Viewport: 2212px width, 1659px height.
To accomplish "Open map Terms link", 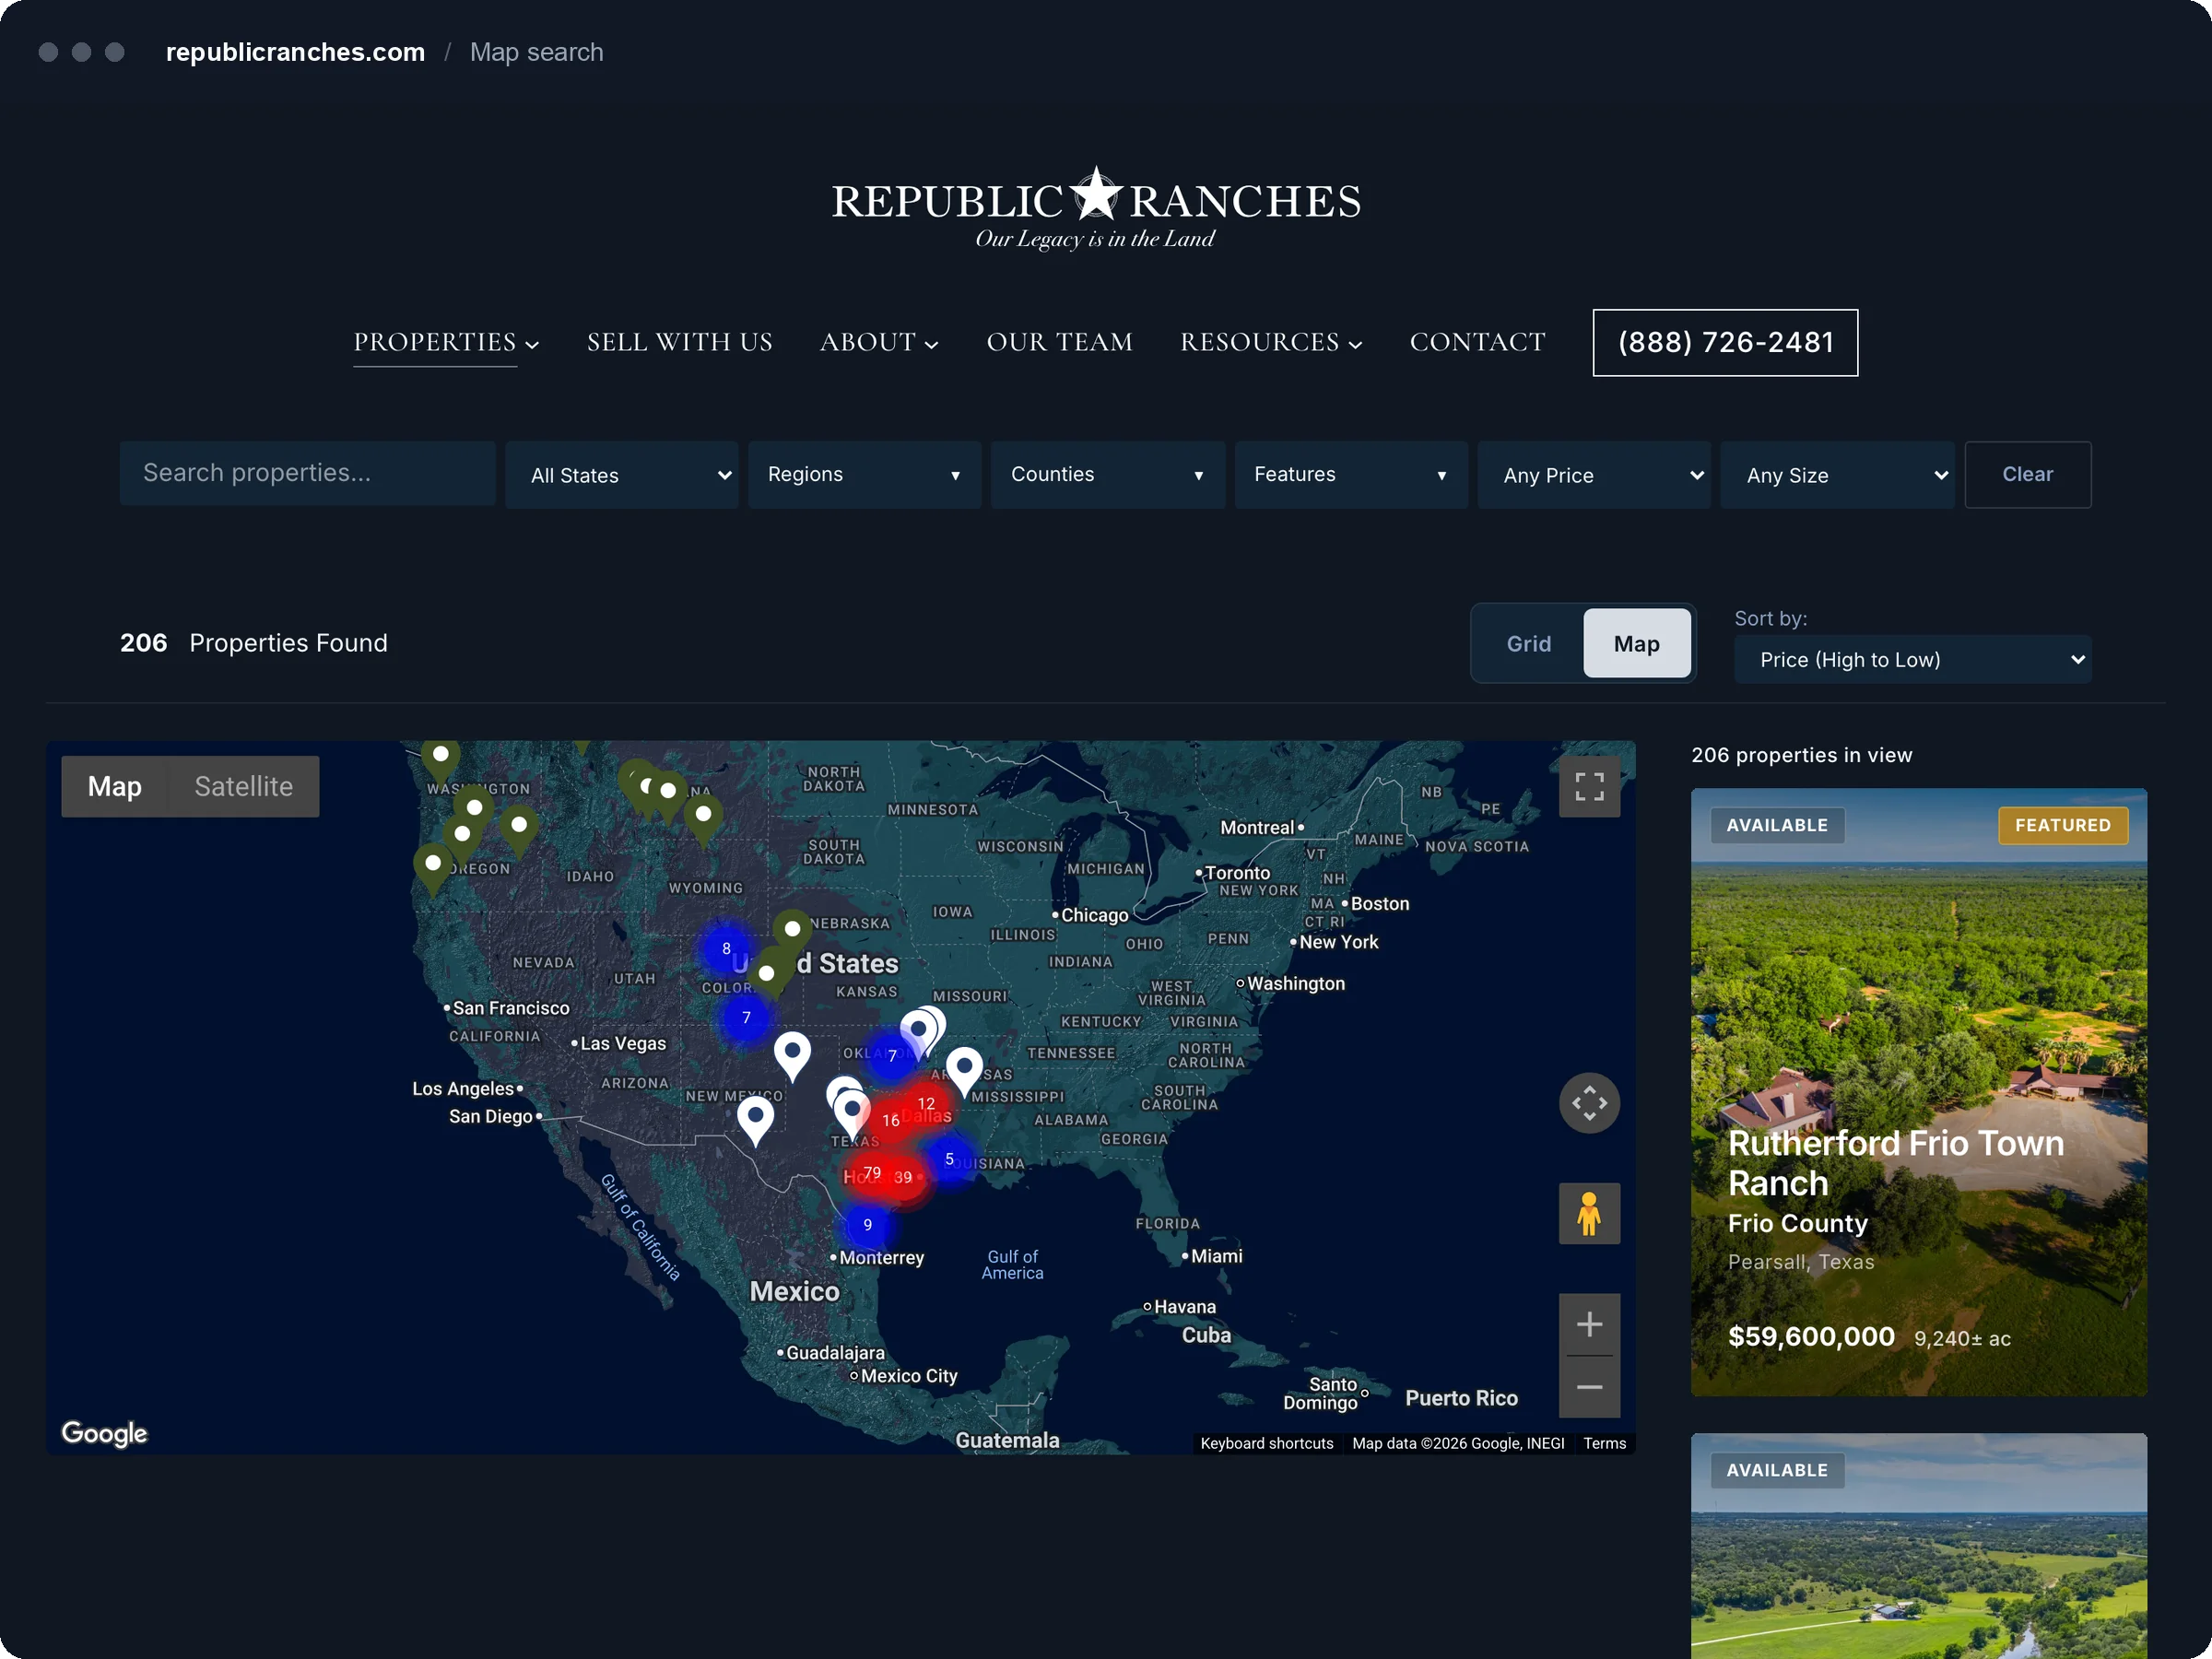I will (1604, 1443).
